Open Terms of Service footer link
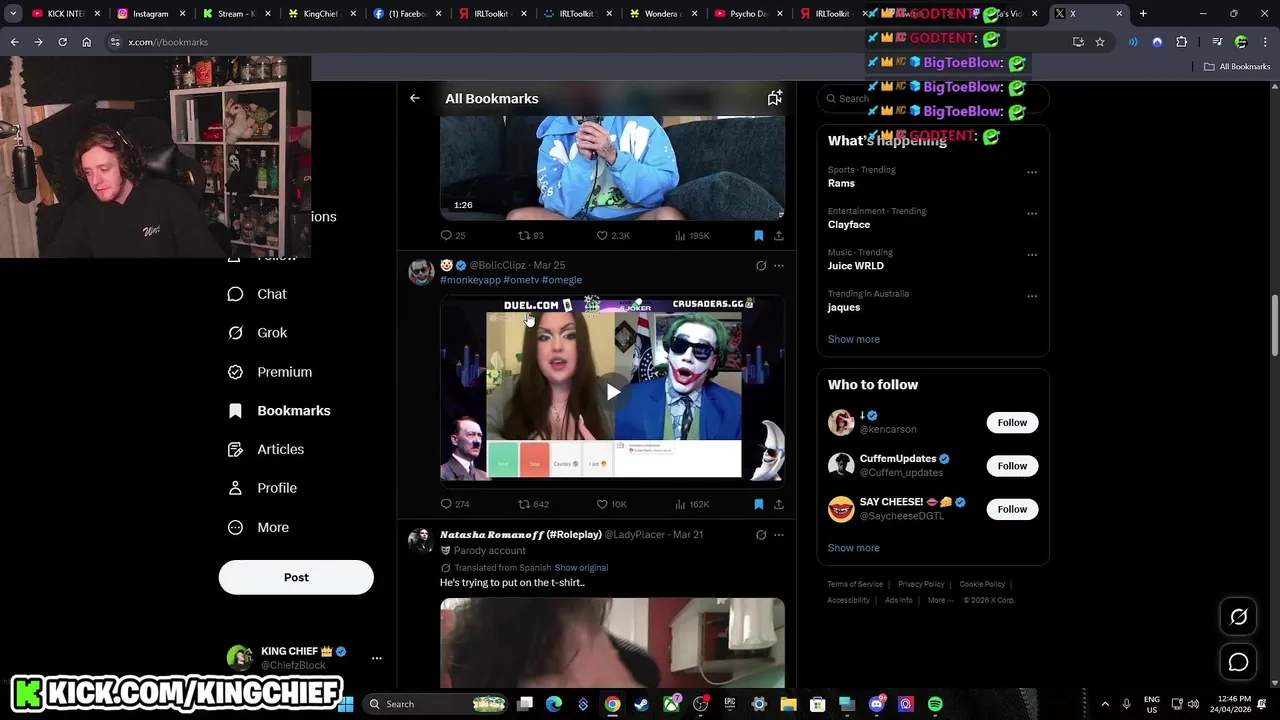This screenshot has height=720, width=1280. click(x=855, y=584)
